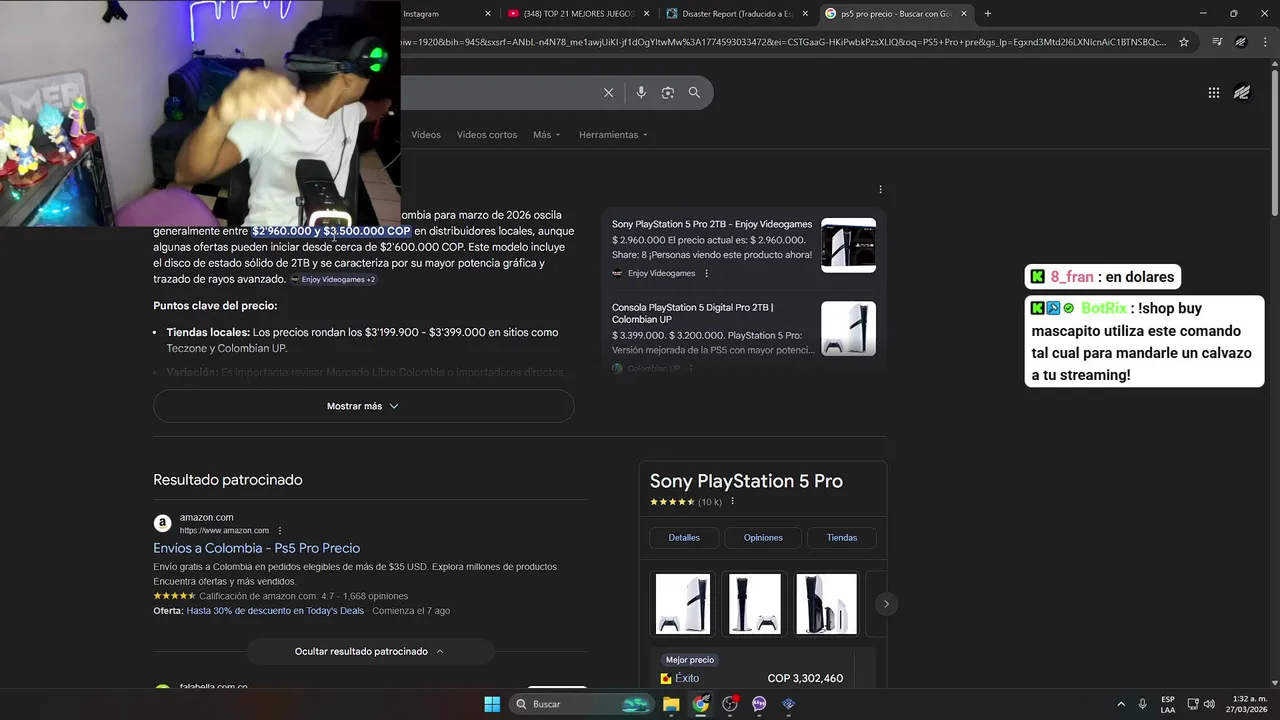Screen dimensions: 1280x720
Task: Open the clock showing 1:32 a. m.
Action: pyautogui.click(x=1247, y=704)
